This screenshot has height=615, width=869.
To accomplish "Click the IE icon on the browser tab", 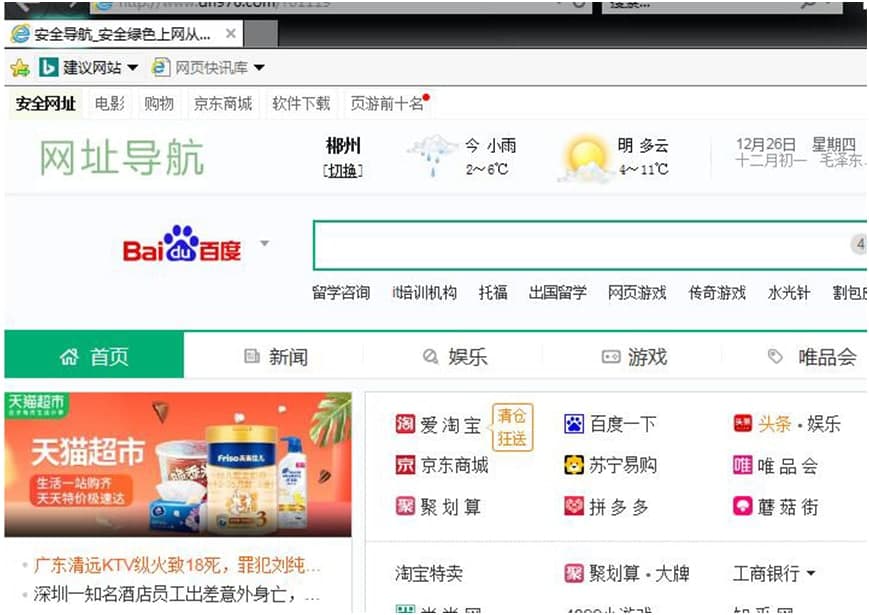I will coord(20,34).
